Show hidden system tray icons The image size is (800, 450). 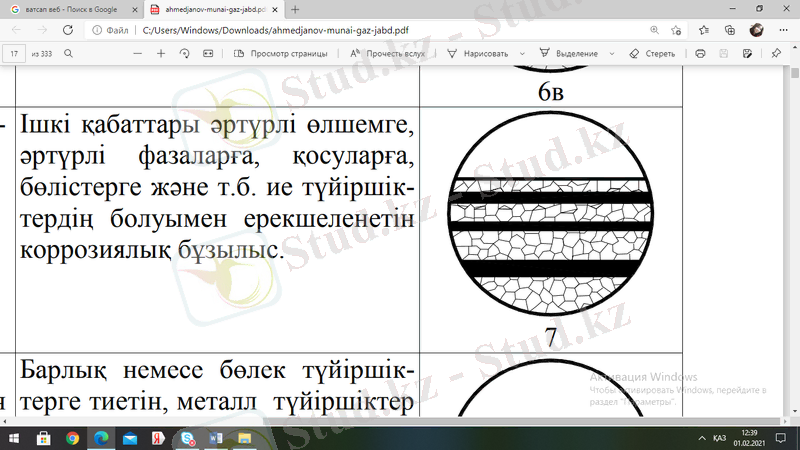tap(702, 438)
